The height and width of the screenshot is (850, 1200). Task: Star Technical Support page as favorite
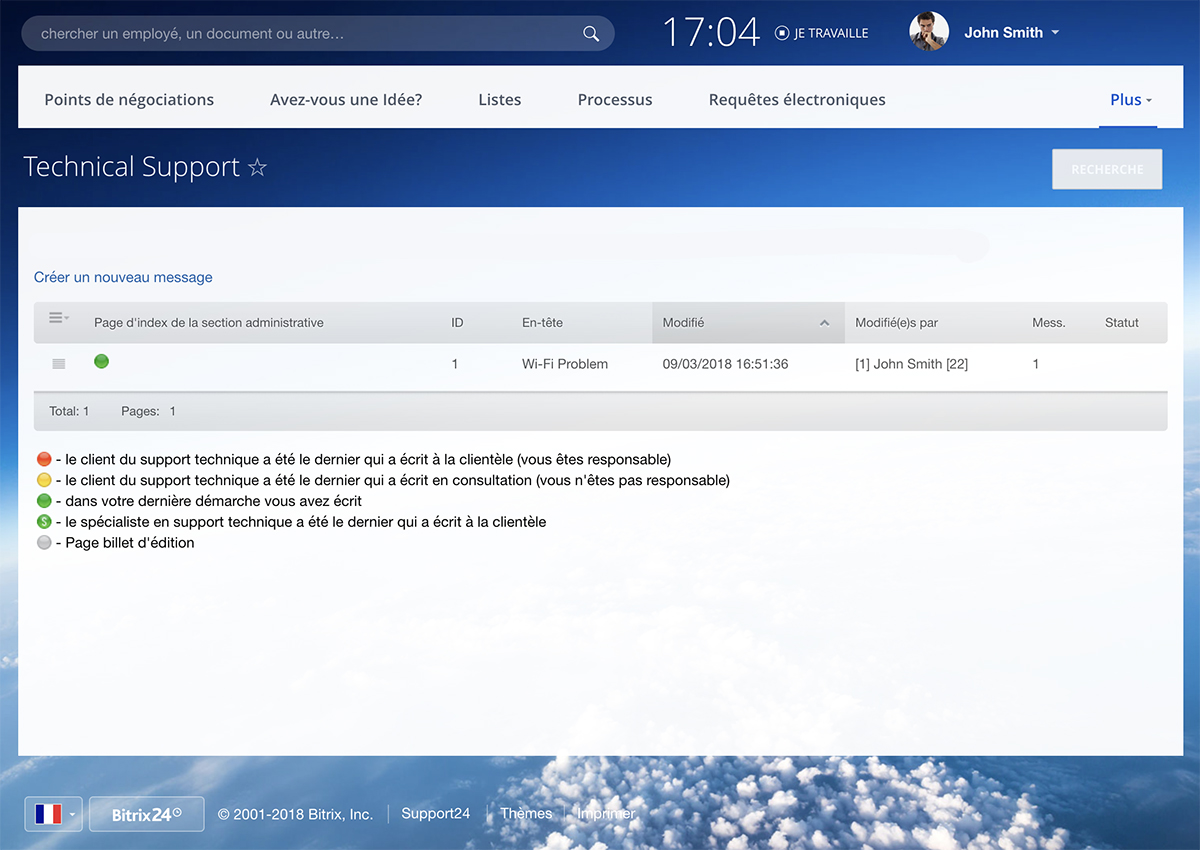point(258,167)
